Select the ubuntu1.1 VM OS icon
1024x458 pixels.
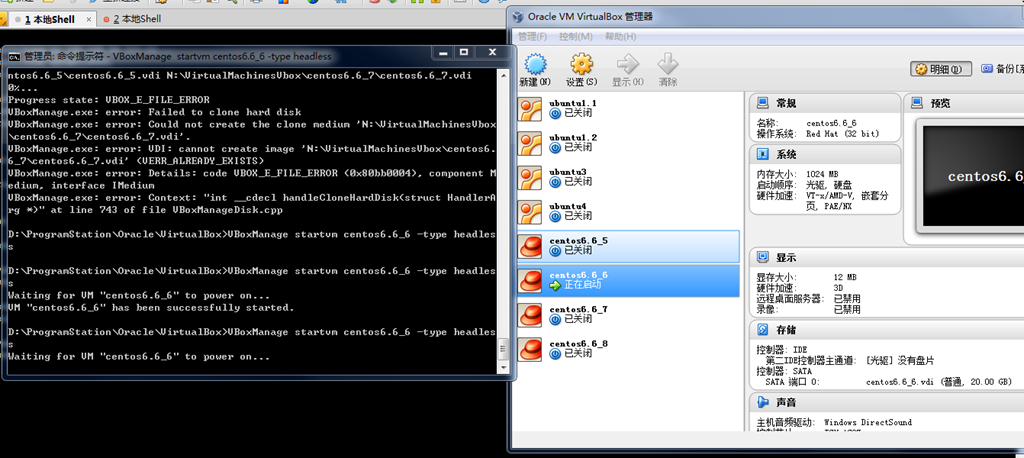point(530,108)
